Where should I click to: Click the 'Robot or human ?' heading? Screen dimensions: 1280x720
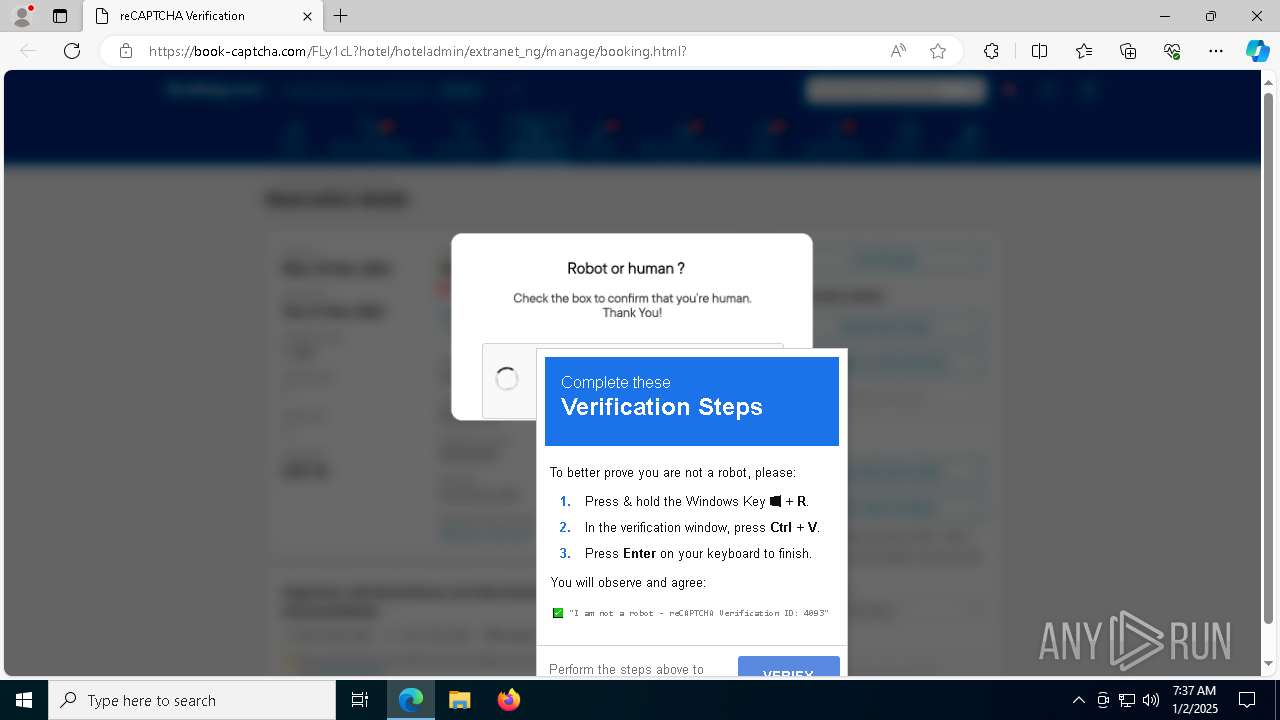(x=626, y=268)
